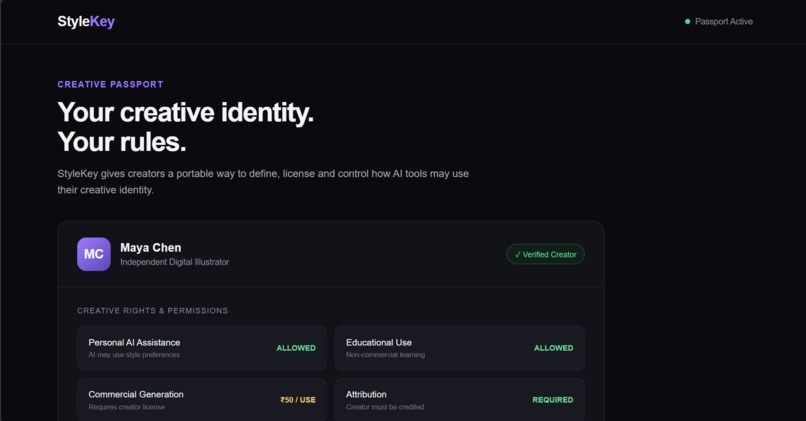Click 'Creator must be credited' description
The width and height of the screenshot is (806, 421).
(x=385, y=407)
